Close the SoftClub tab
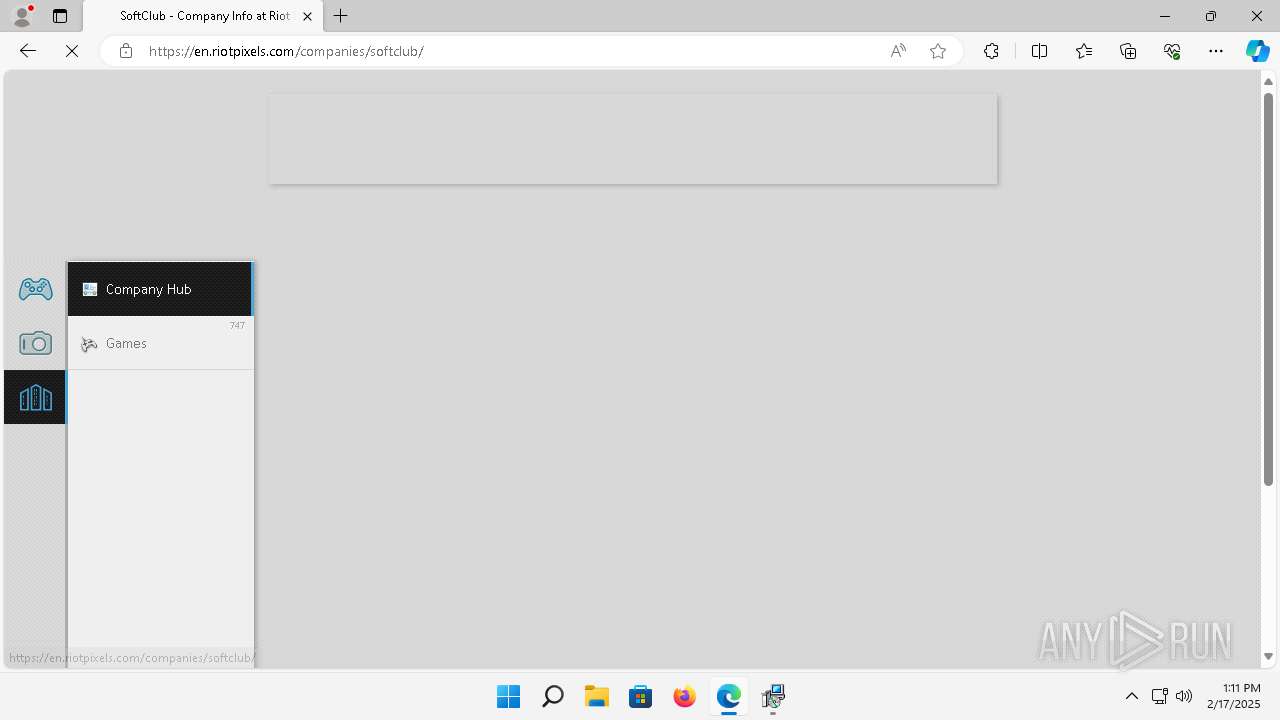1280x720 pixels. 307,16
